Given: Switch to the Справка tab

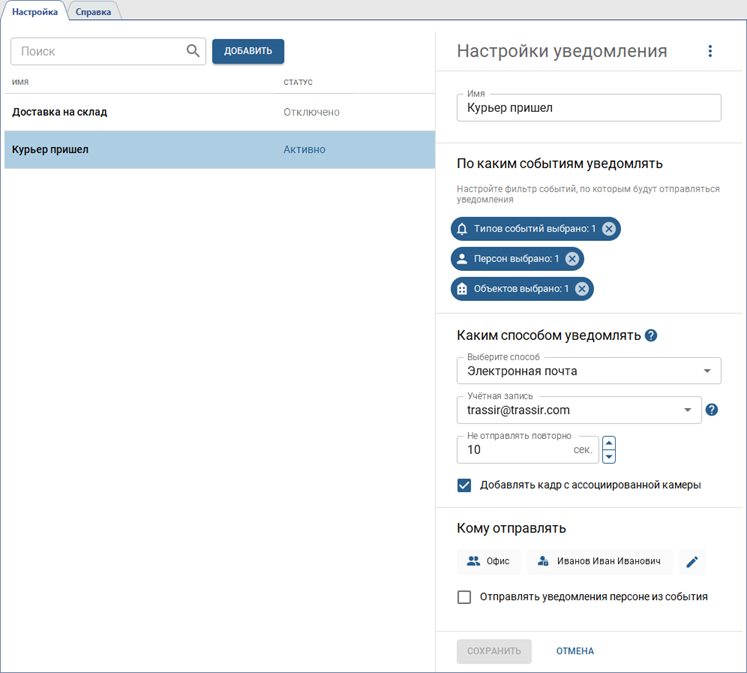Looking at the screenshot, I should [x=93, y=11].
